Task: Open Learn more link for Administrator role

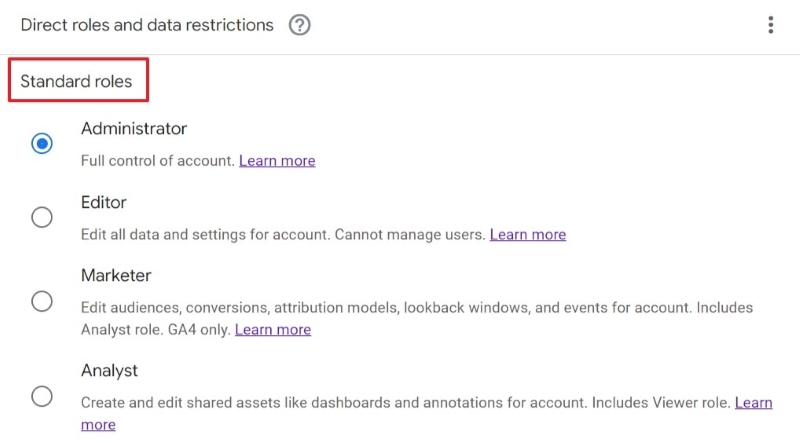Action: coord(277,161)
